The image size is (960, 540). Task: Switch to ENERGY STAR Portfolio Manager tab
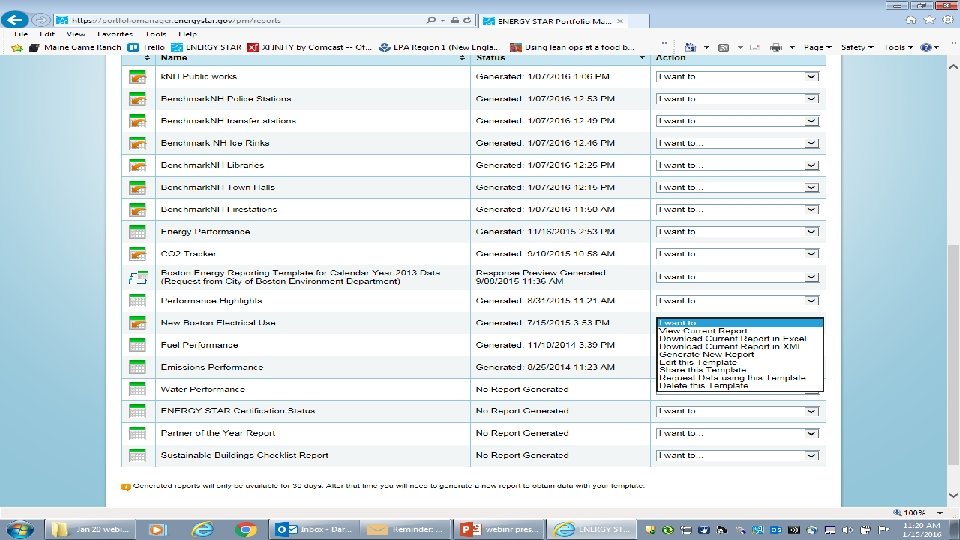[x=554, y=21]
